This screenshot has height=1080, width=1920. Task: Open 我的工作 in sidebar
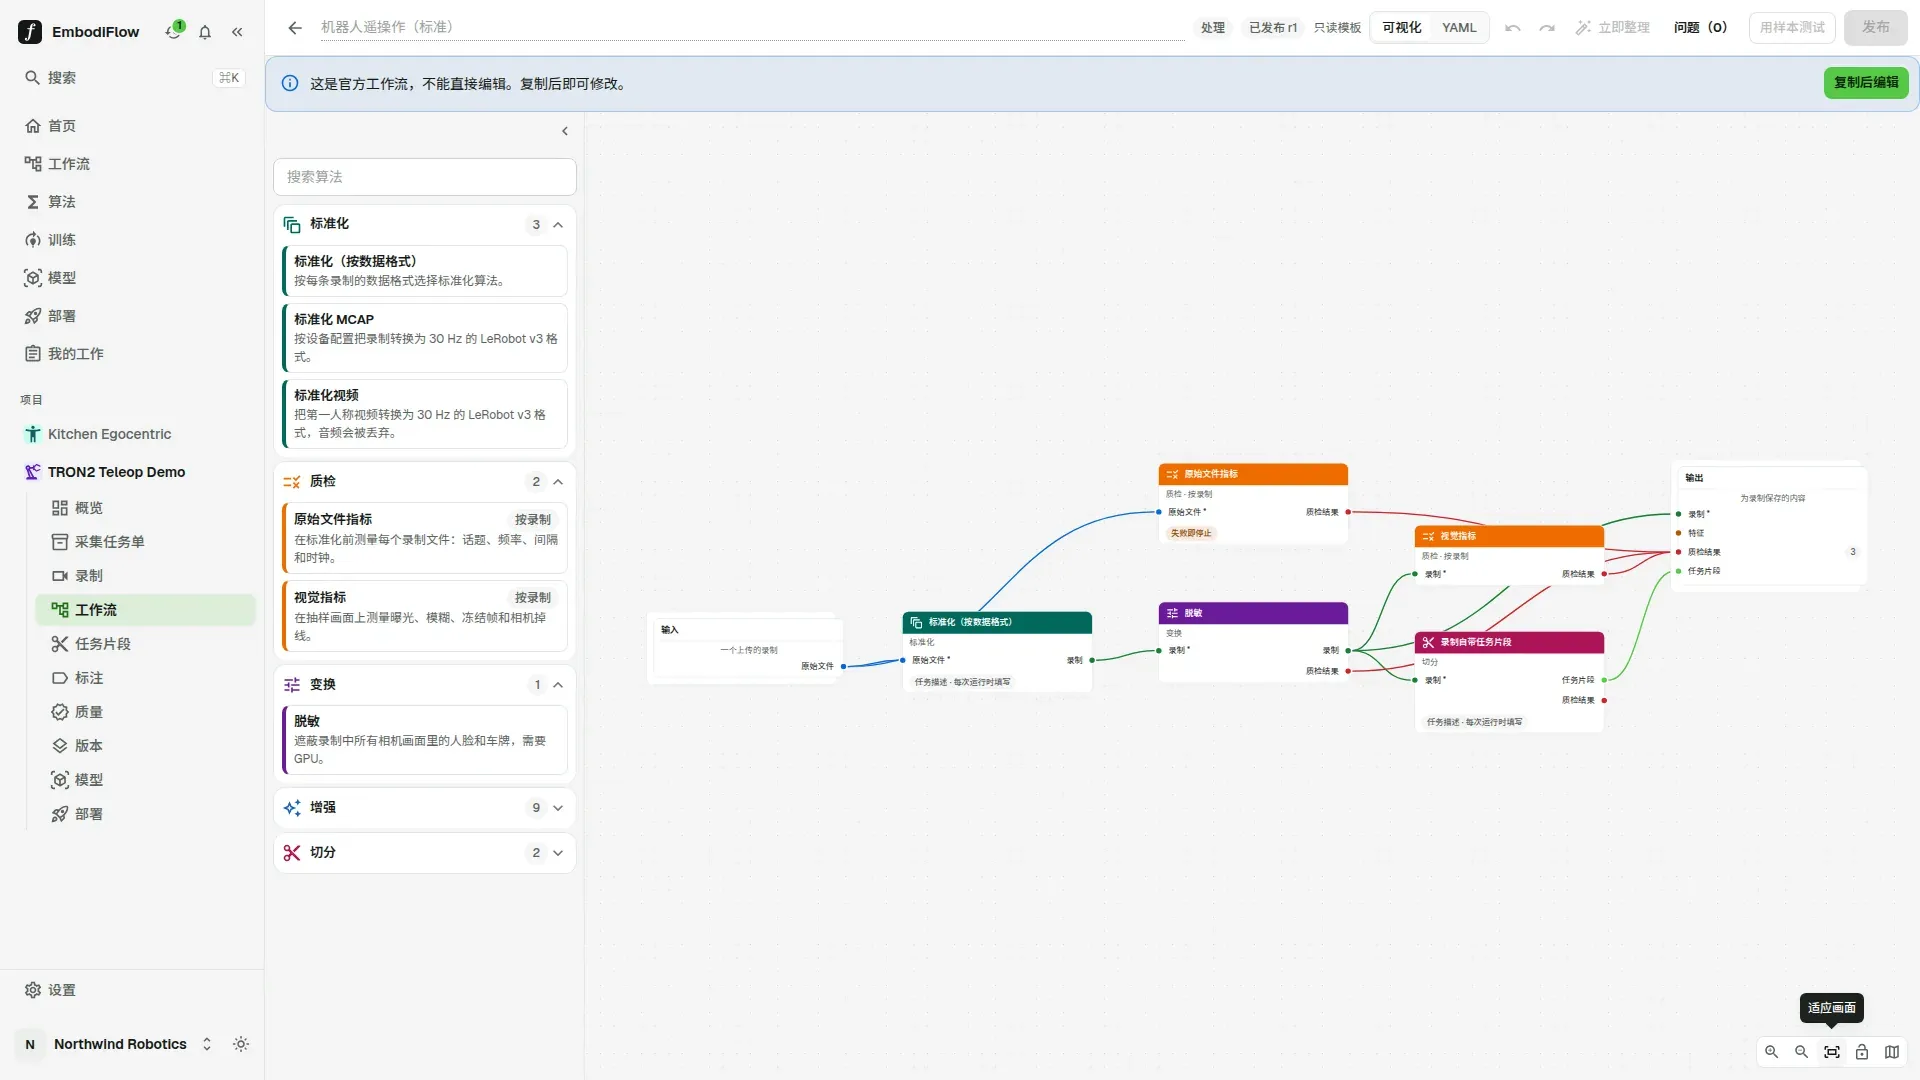[x=132, y=354]
